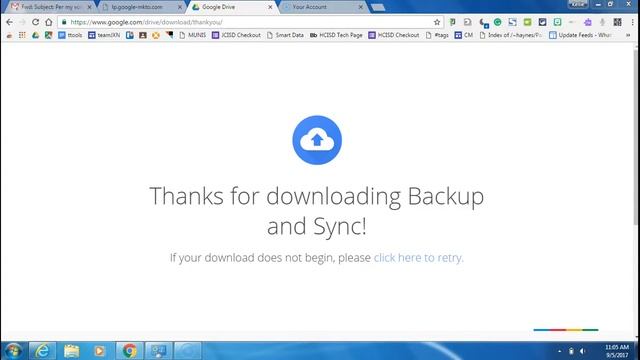The width and height of the screenshot is (640, 360).
Task: Open the teamIXN bookmark
Action: coord(104,35)
